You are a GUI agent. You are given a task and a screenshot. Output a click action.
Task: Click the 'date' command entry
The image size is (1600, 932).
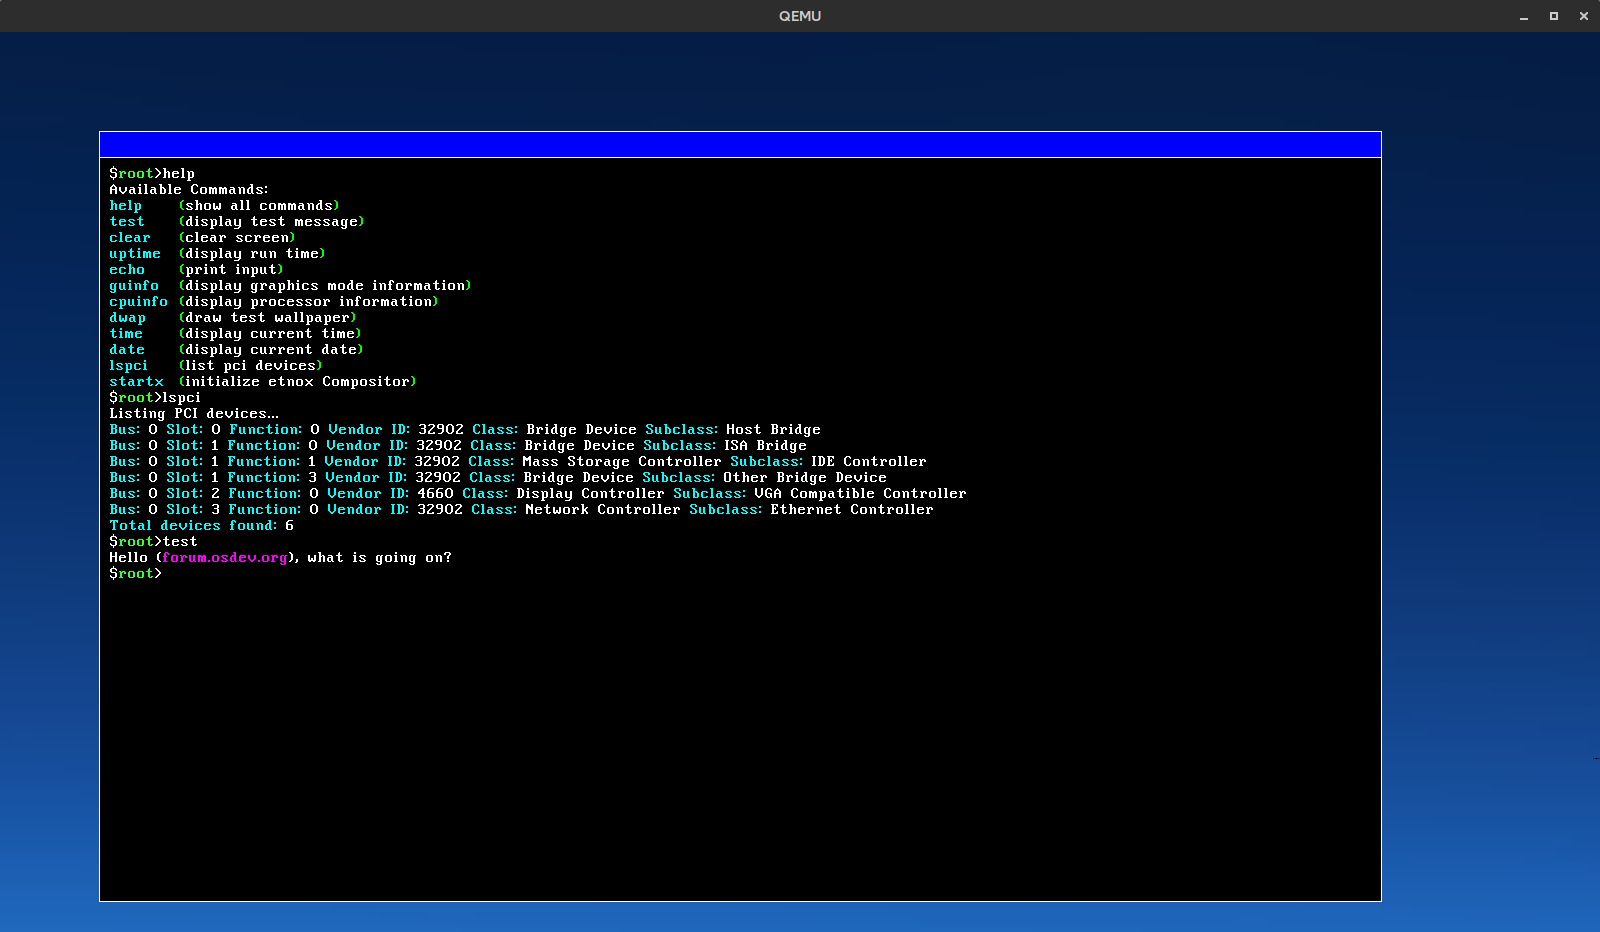click(127, 350)
